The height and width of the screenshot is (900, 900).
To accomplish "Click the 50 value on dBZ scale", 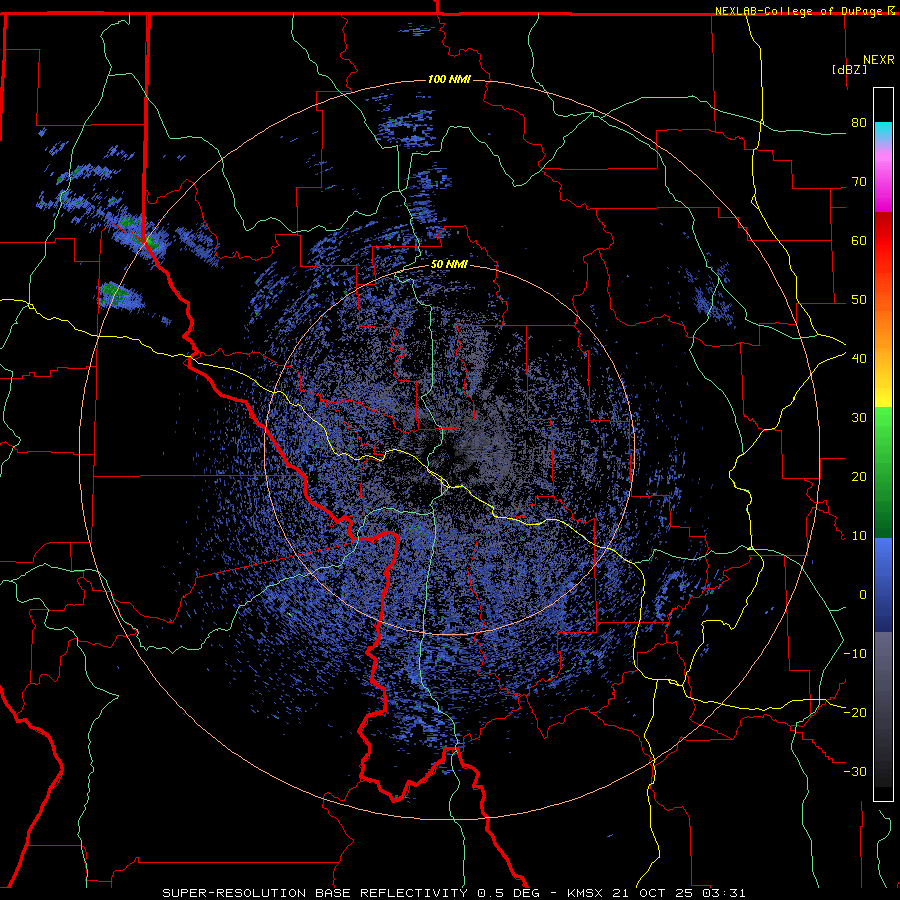I will pyautogui.click(x=859, y=300).
